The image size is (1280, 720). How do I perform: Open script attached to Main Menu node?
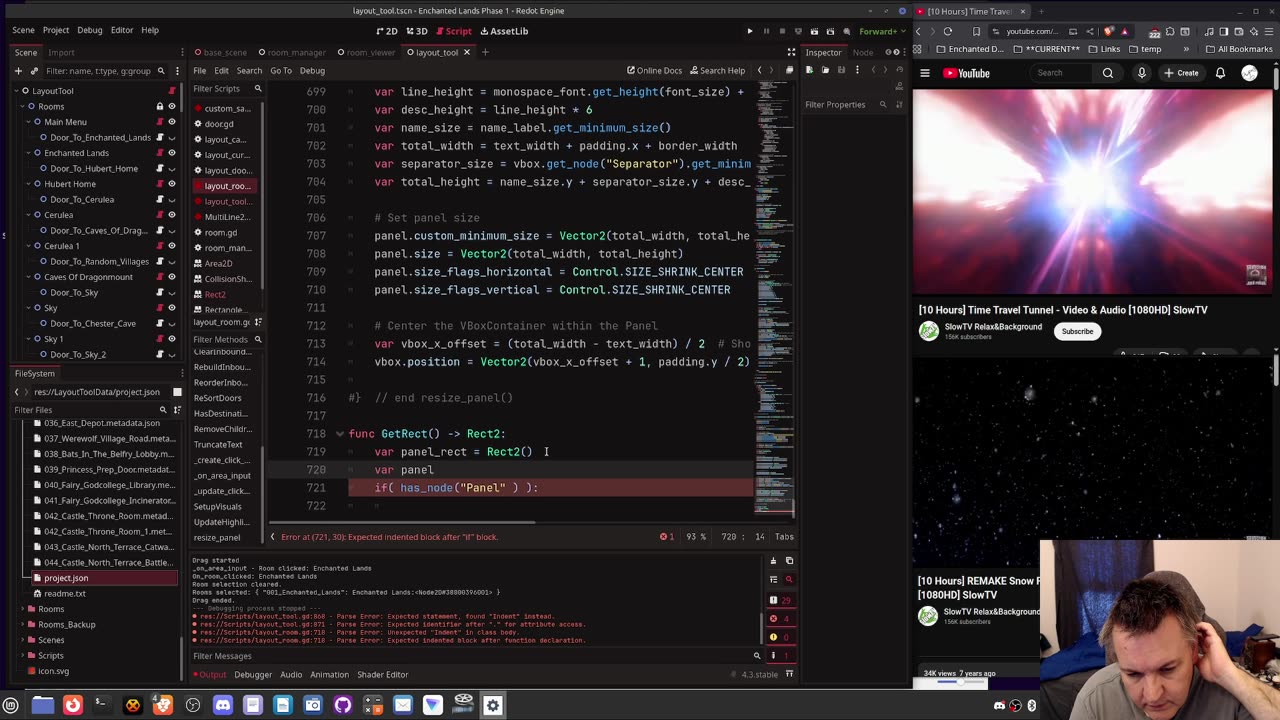click(x=159, y=122)
